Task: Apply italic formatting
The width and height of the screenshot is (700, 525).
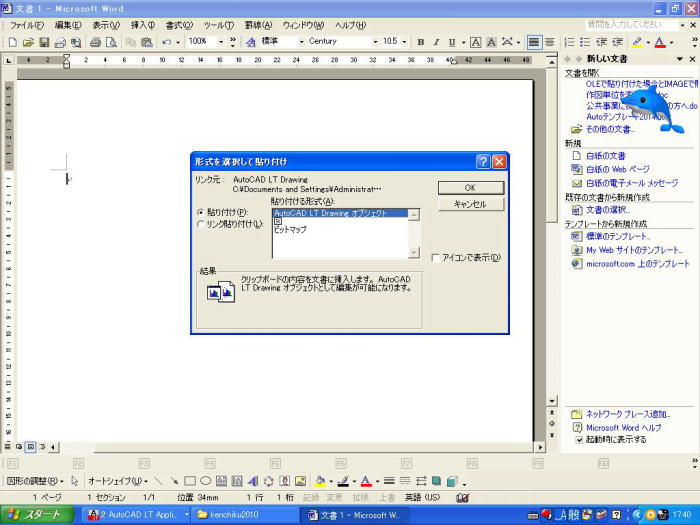Action: coord(436,42)
